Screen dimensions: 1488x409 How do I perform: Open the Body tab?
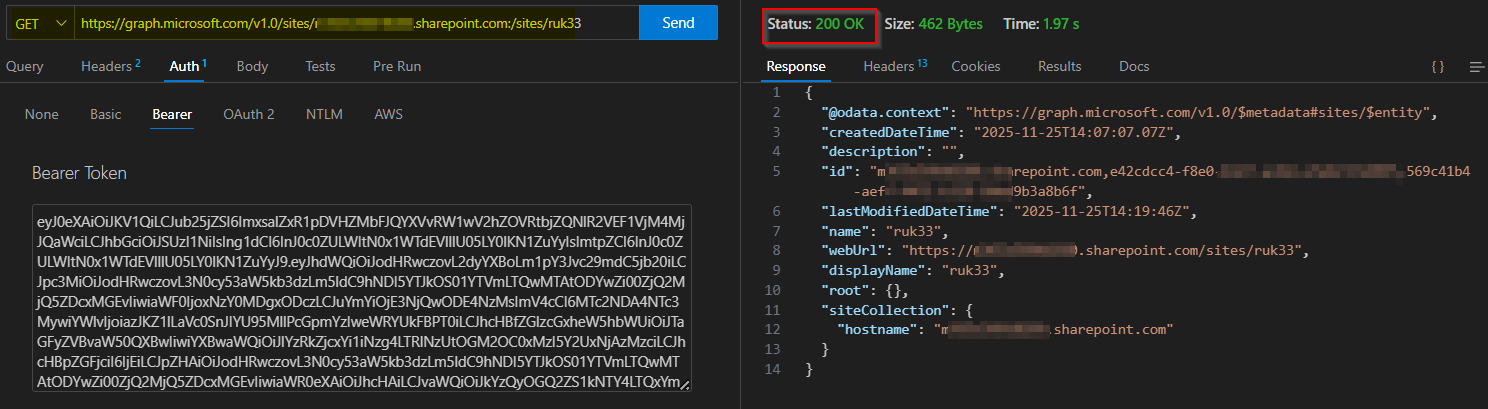pyautogui.click(x=252, y=66)
